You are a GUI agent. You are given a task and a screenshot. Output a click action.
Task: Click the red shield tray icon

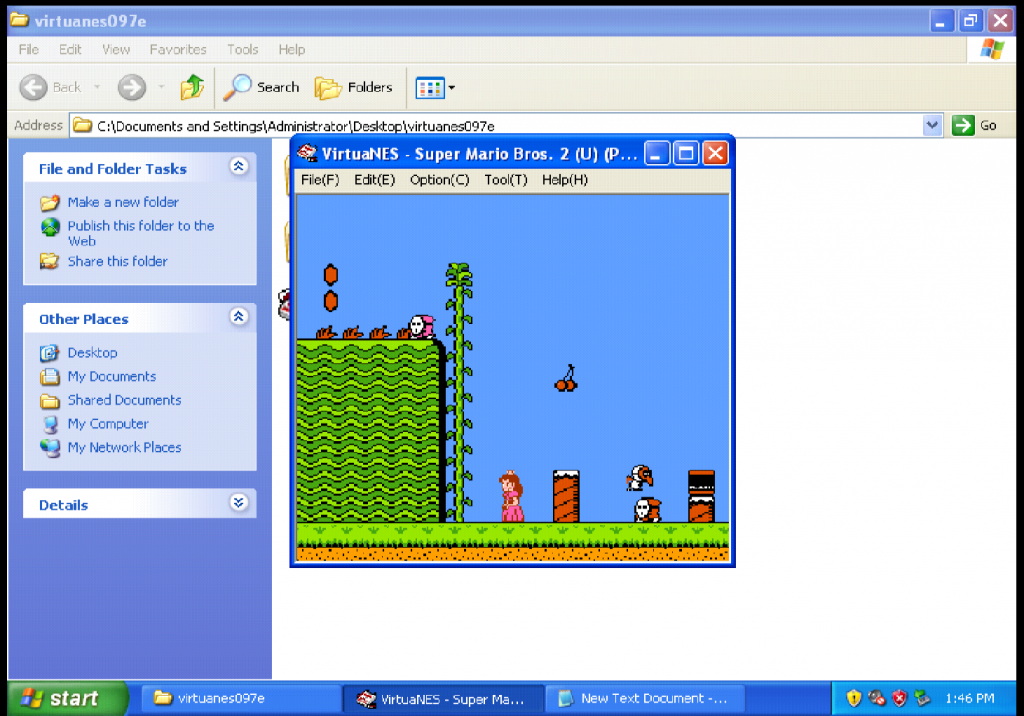899,698
